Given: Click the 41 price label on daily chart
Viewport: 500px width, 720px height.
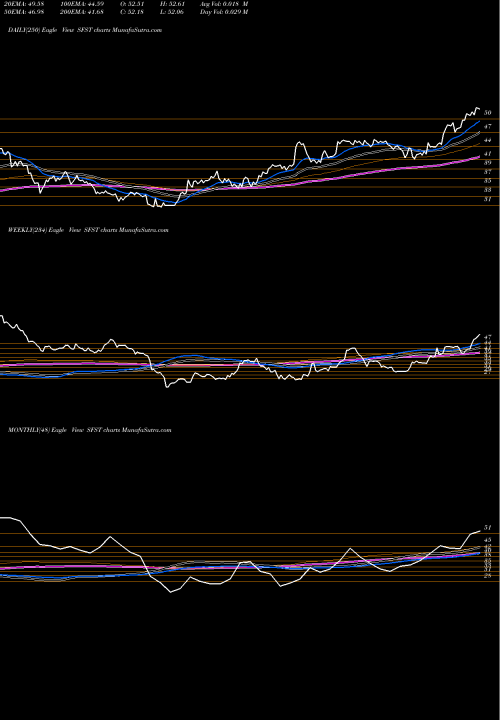Looking at the screenshot, I should (488, 154).
